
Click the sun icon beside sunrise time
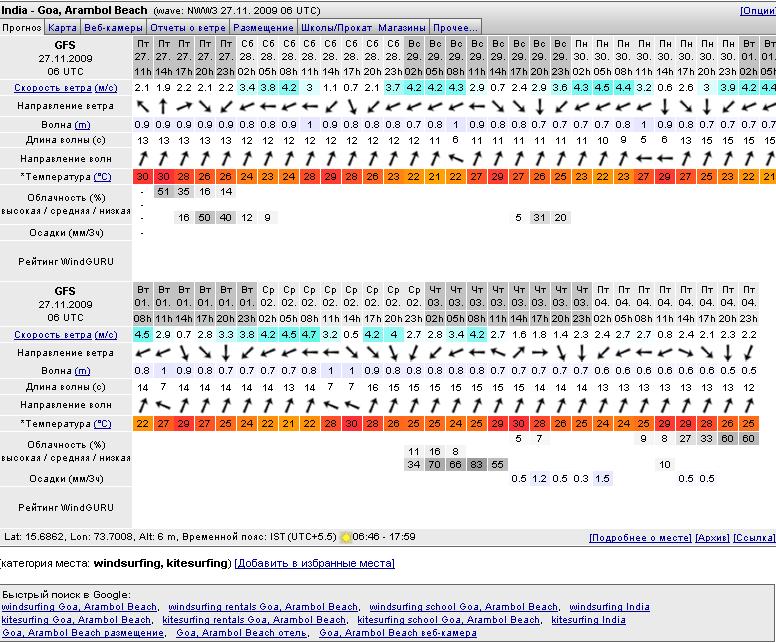coord(345,538)
